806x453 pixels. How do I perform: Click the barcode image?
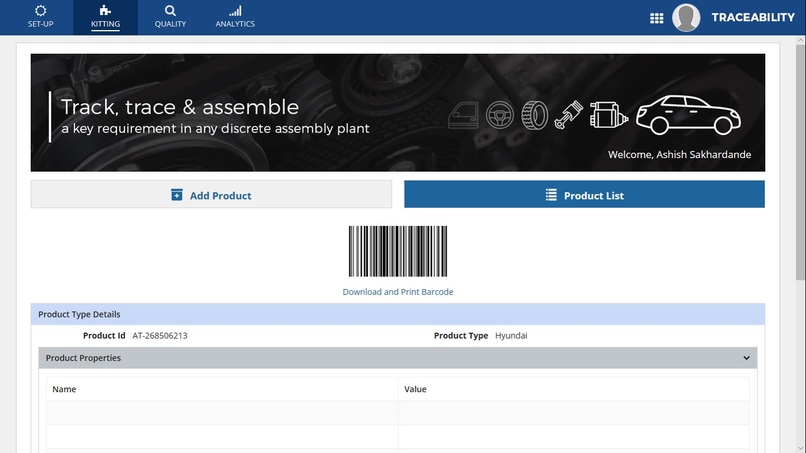[398, 251]
